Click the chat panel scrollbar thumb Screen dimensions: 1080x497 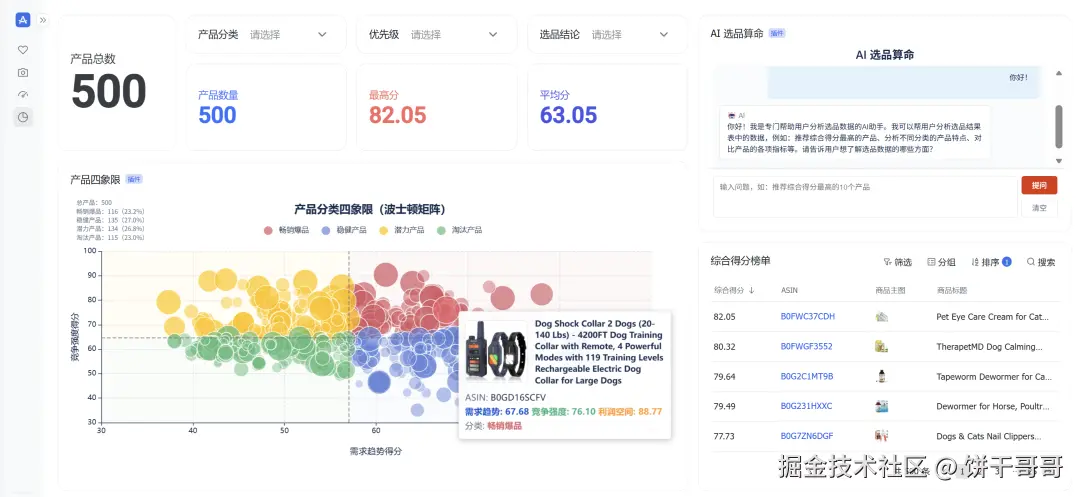1059,127
